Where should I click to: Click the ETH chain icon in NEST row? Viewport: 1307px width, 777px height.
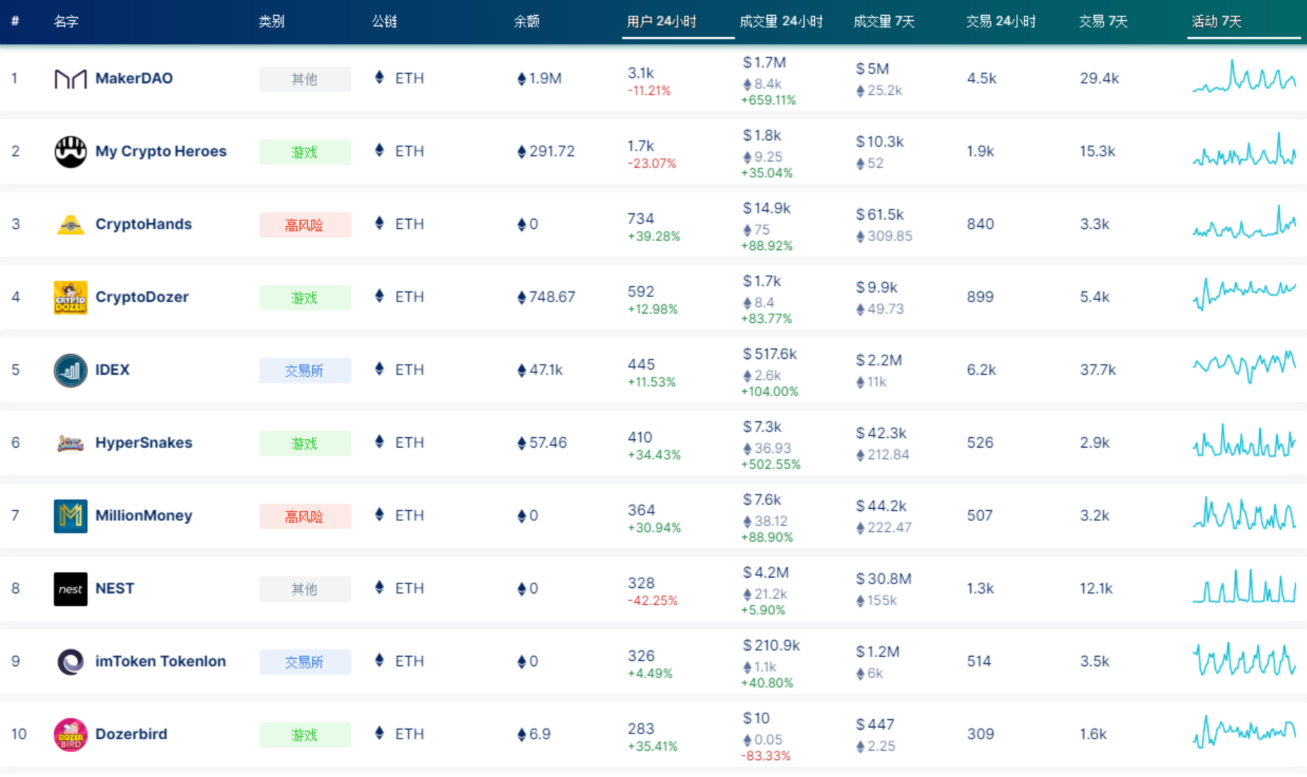click(x=379, y=588)
